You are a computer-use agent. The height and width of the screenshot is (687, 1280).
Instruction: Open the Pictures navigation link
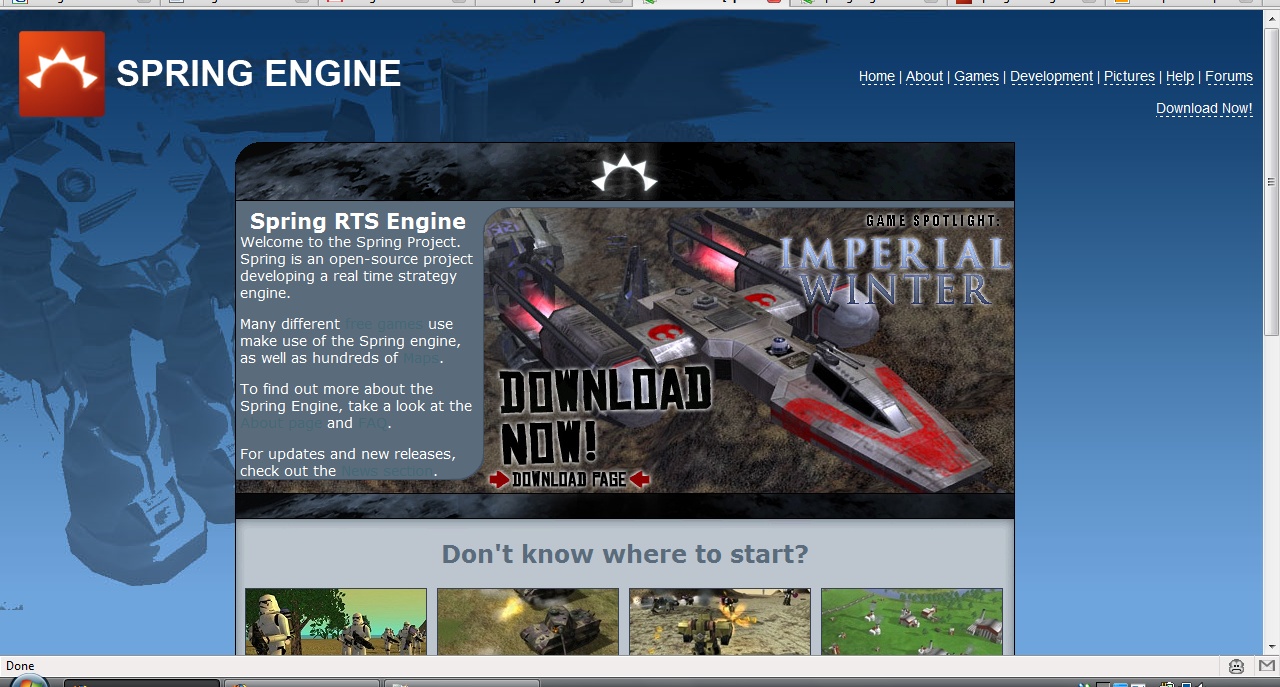1129,77
